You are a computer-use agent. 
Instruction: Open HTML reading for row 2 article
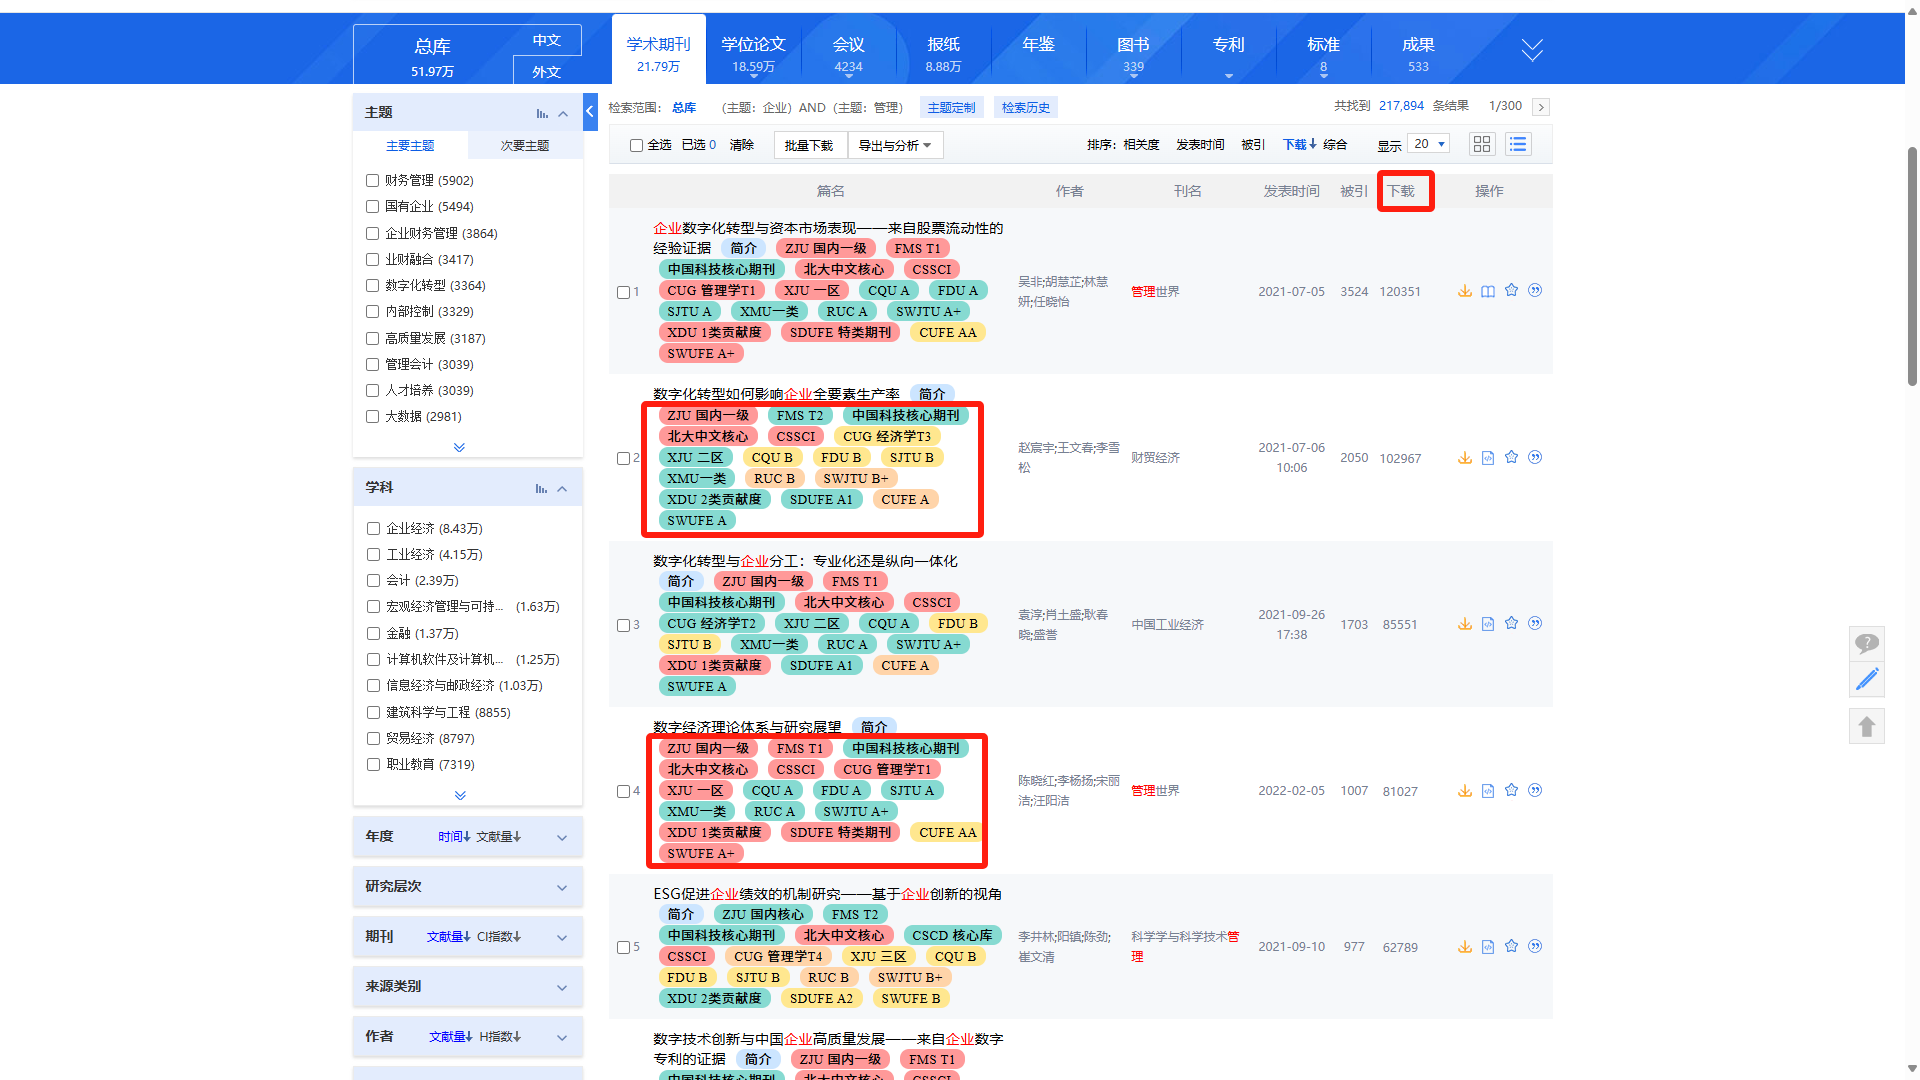(1488, 458)
